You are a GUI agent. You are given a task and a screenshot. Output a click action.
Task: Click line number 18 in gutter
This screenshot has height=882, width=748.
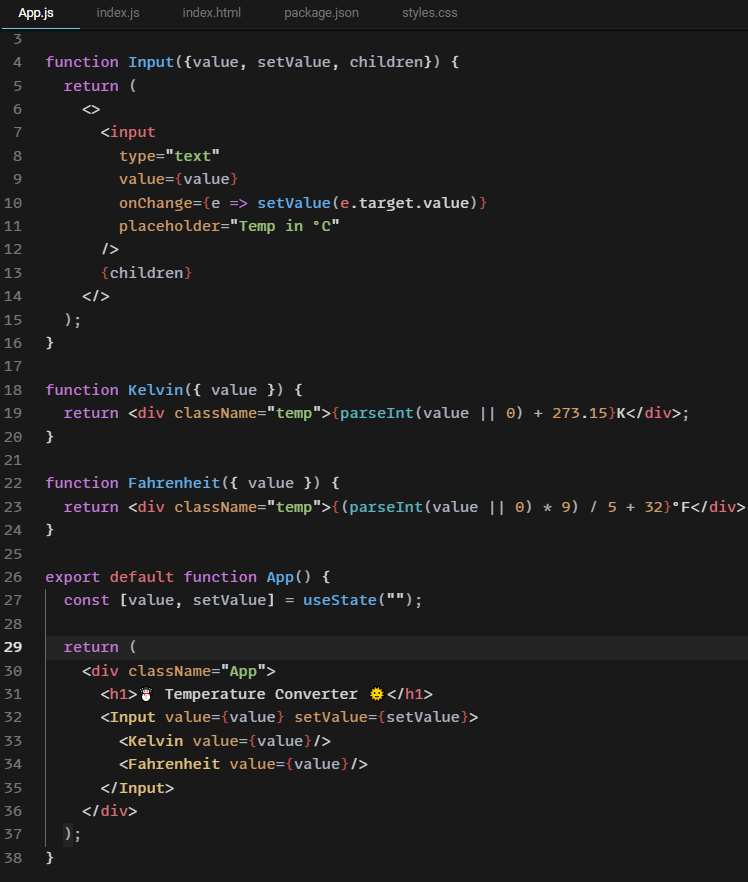click(13, 390)
